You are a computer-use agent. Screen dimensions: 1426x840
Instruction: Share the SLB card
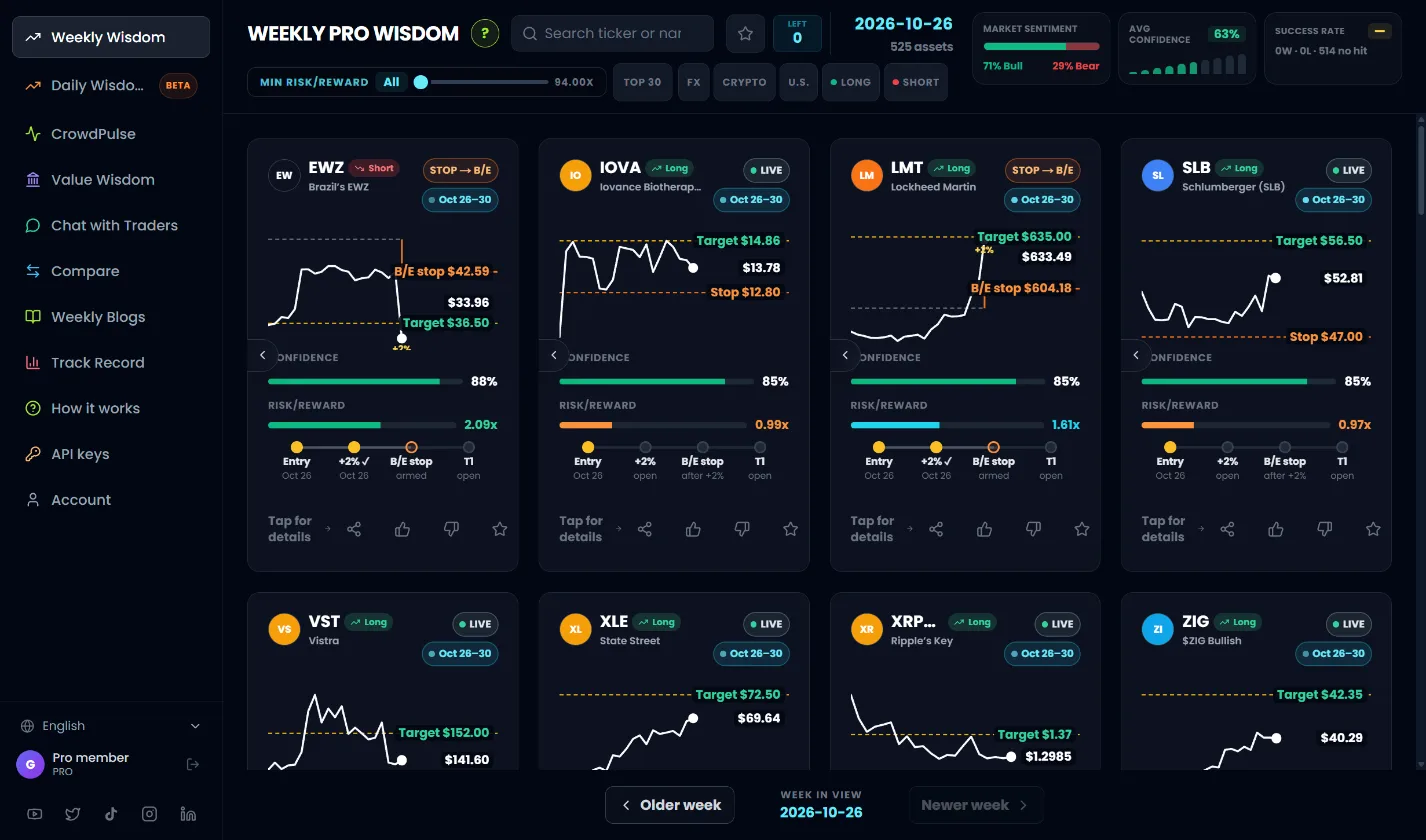pyautogui.click(x=1227, y=529)
